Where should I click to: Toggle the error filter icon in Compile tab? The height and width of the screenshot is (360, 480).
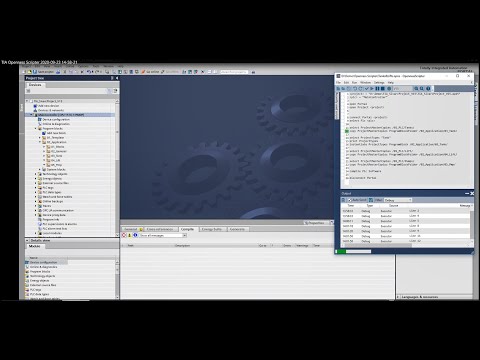pyautogui.click(x=124, y=235)
